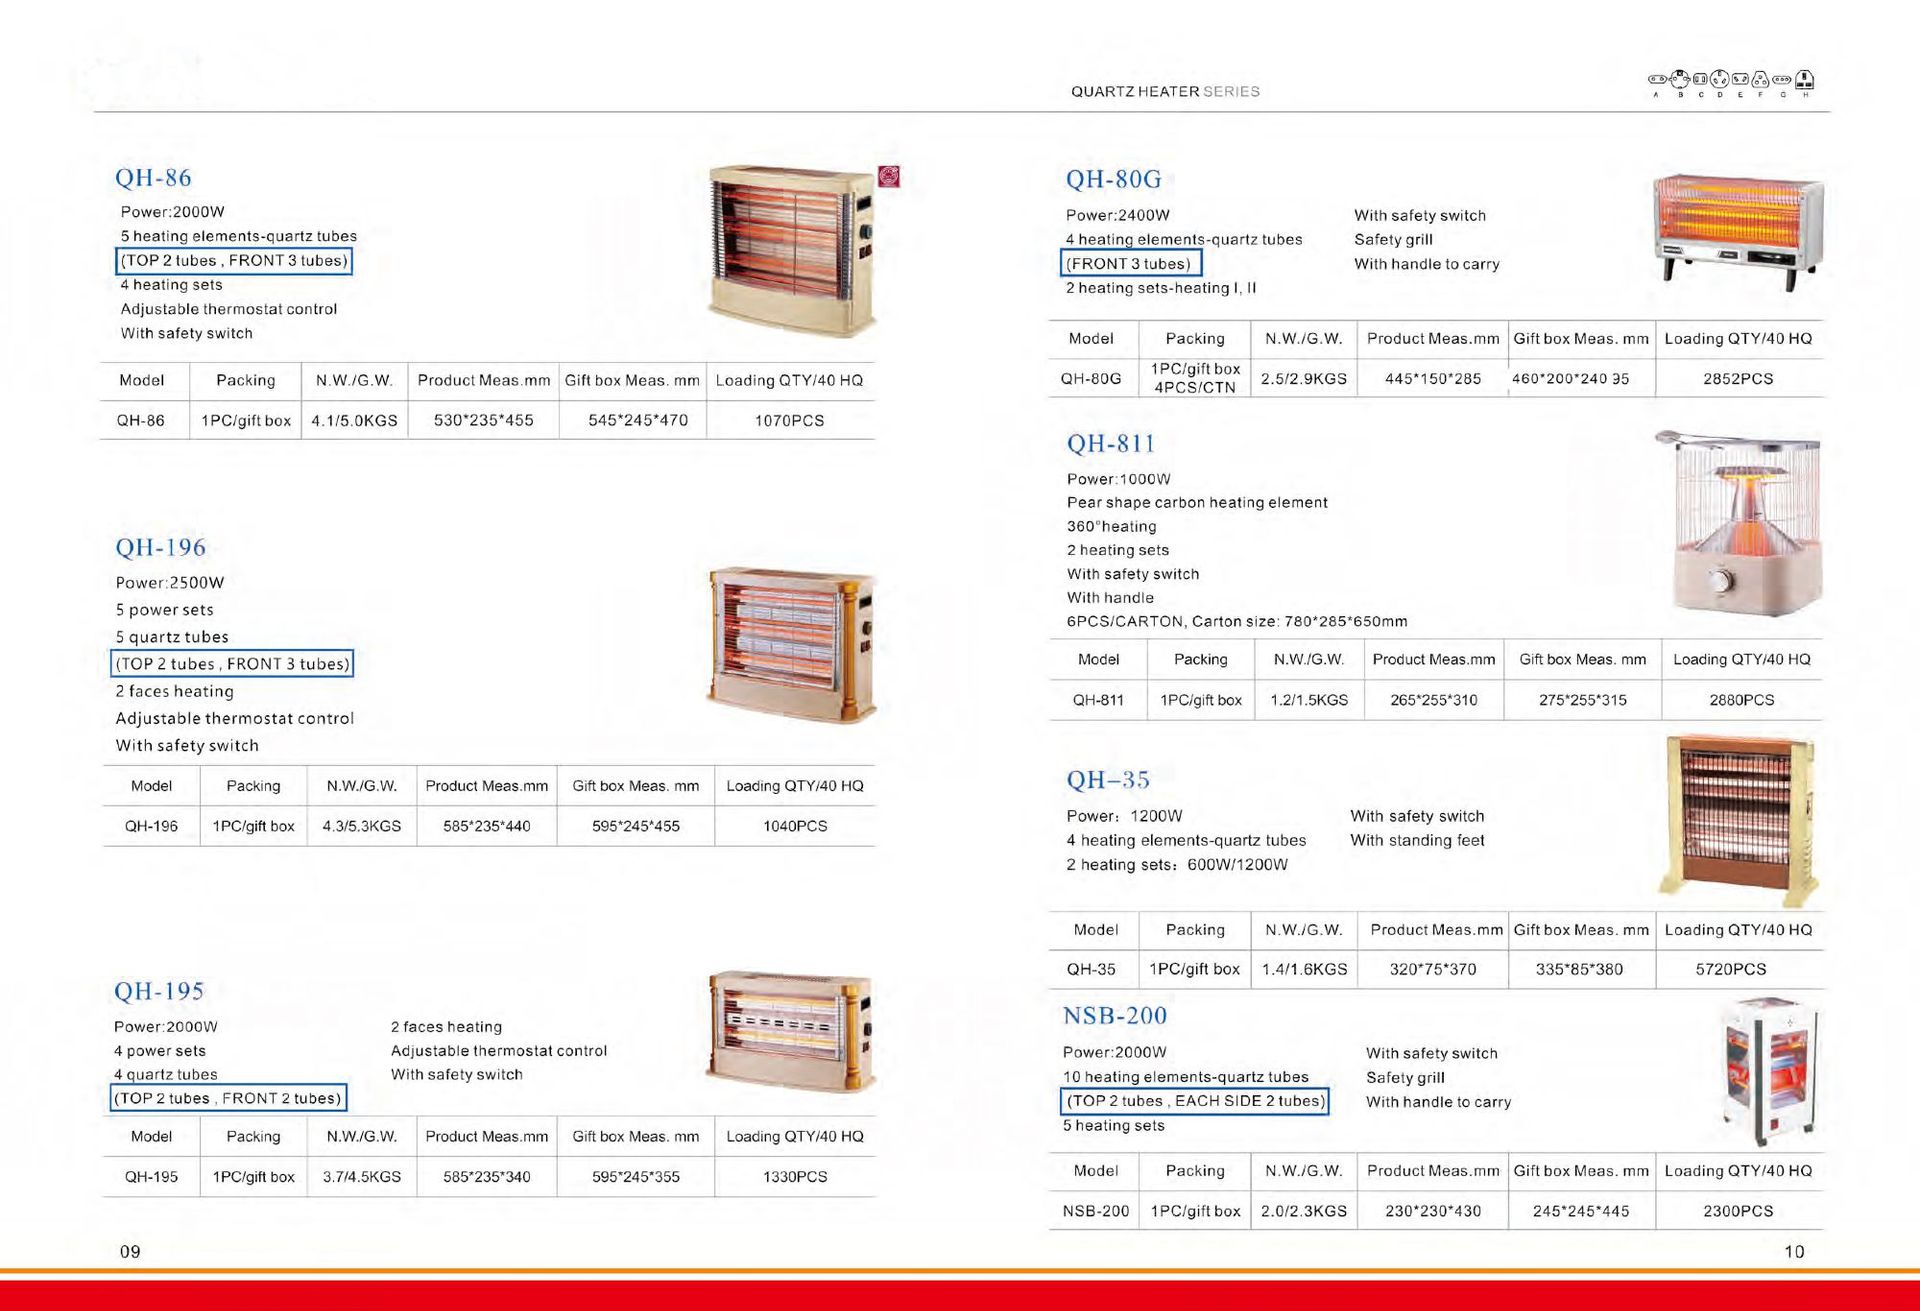Click plug type D socket icon
The width and height of the screenshot is (1920, 1311).
pos(1720,79)
